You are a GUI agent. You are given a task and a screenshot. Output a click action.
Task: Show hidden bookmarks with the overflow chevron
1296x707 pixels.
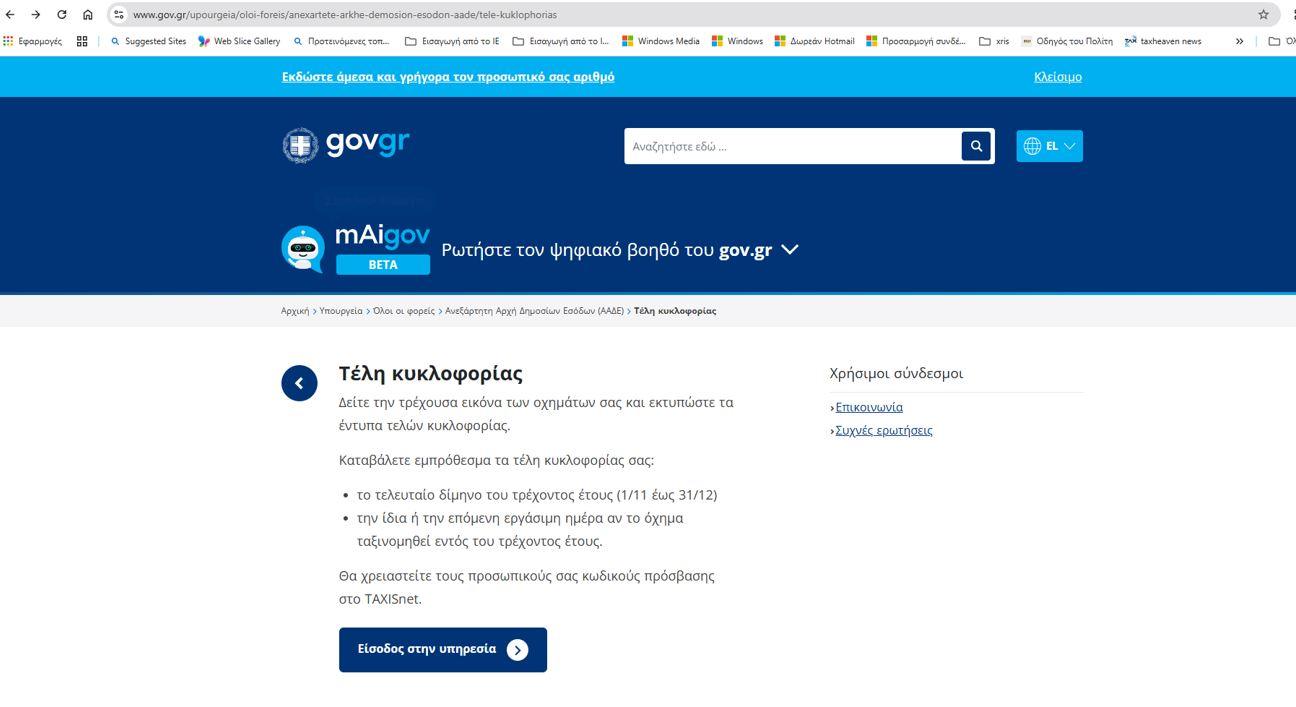point(1239,41)
